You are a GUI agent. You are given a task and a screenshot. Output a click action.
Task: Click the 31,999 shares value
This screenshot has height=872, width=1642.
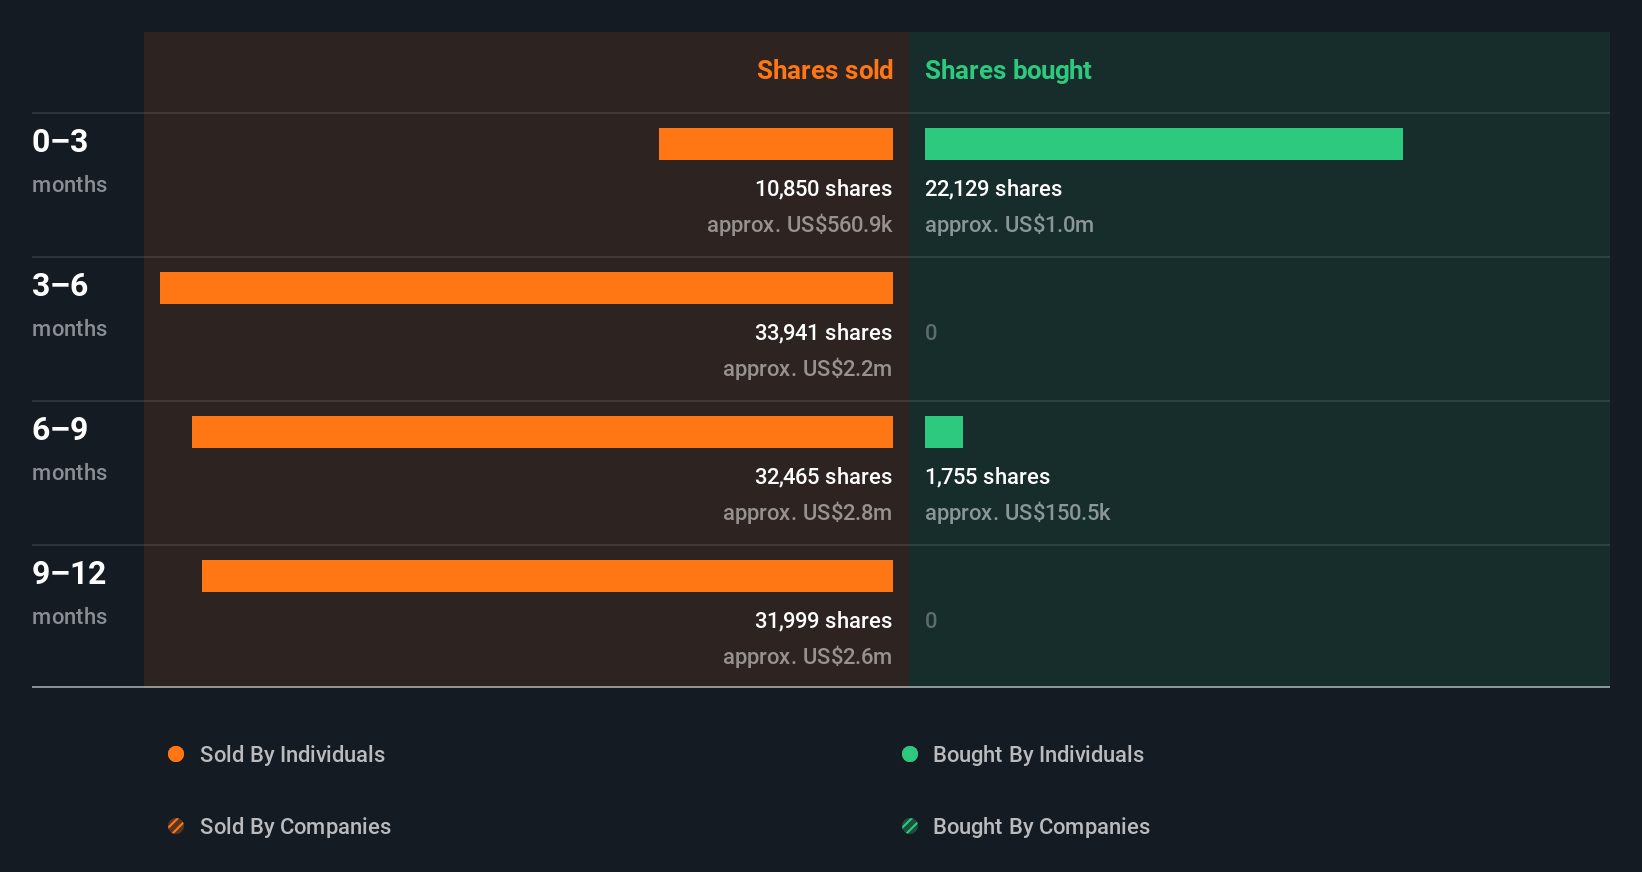tap(823, 621)
